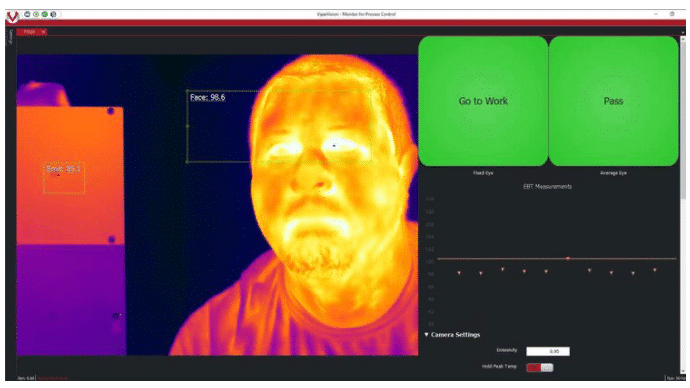
Task: Close the red Page tab
Action: pyautogui.click(x=43, y=32)
